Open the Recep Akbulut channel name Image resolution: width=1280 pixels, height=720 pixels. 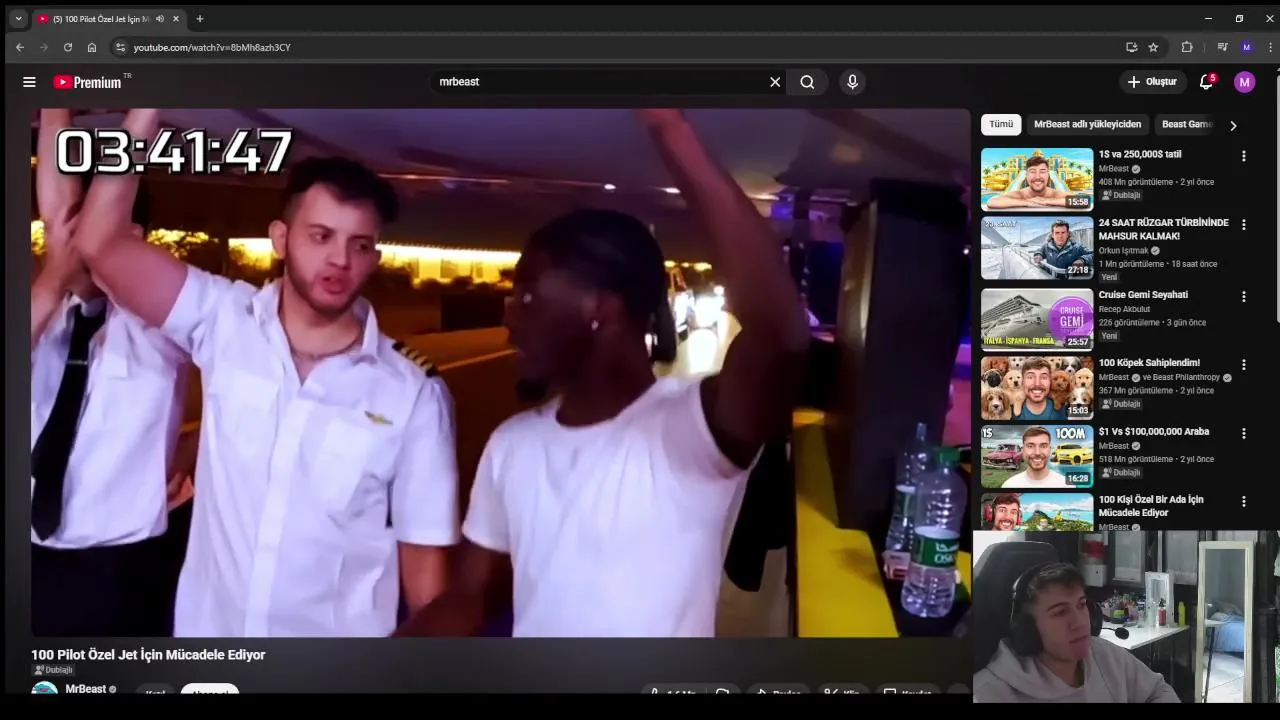(1124, 309)
